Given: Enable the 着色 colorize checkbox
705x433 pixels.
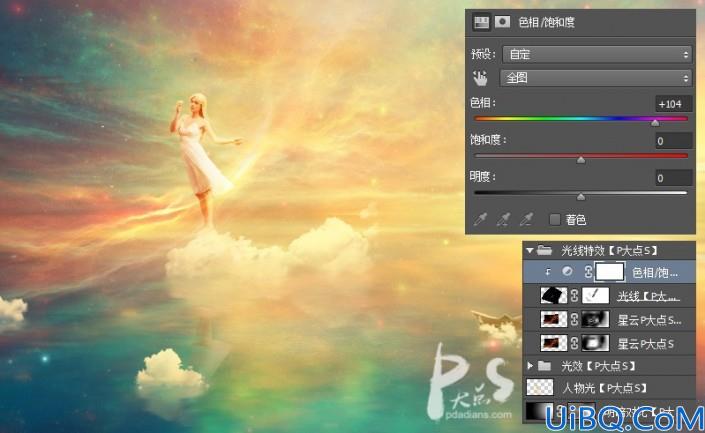Looking at the screenshot, I should click(x=555, y=219).
